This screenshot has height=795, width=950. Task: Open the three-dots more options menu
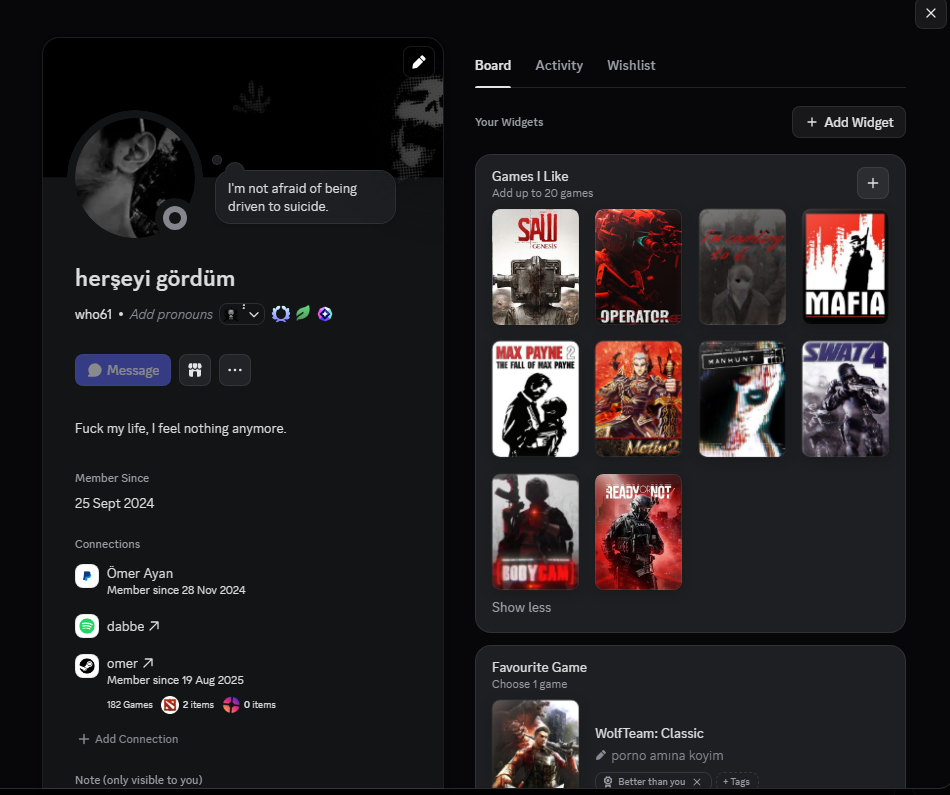235,370
